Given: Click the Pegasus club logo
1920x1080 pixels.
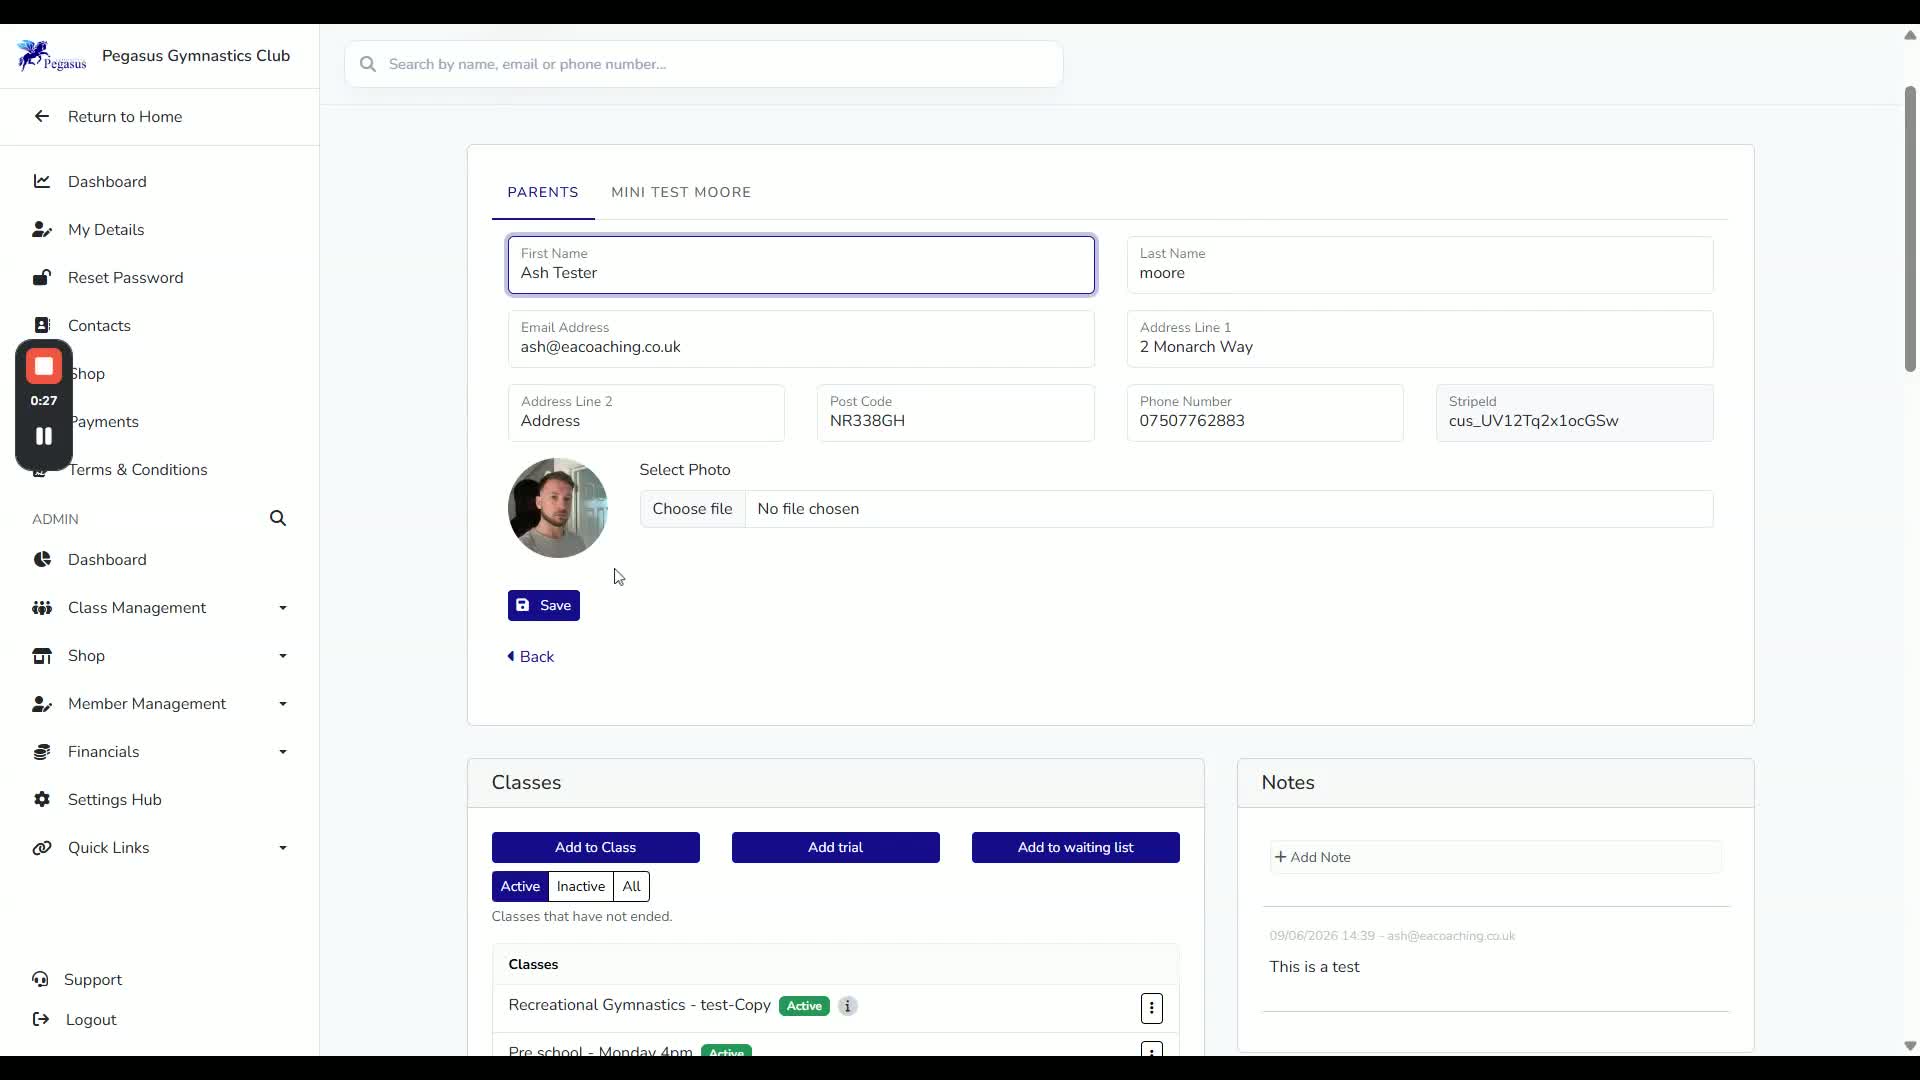Looking at the screenshot, I should 51,56.
